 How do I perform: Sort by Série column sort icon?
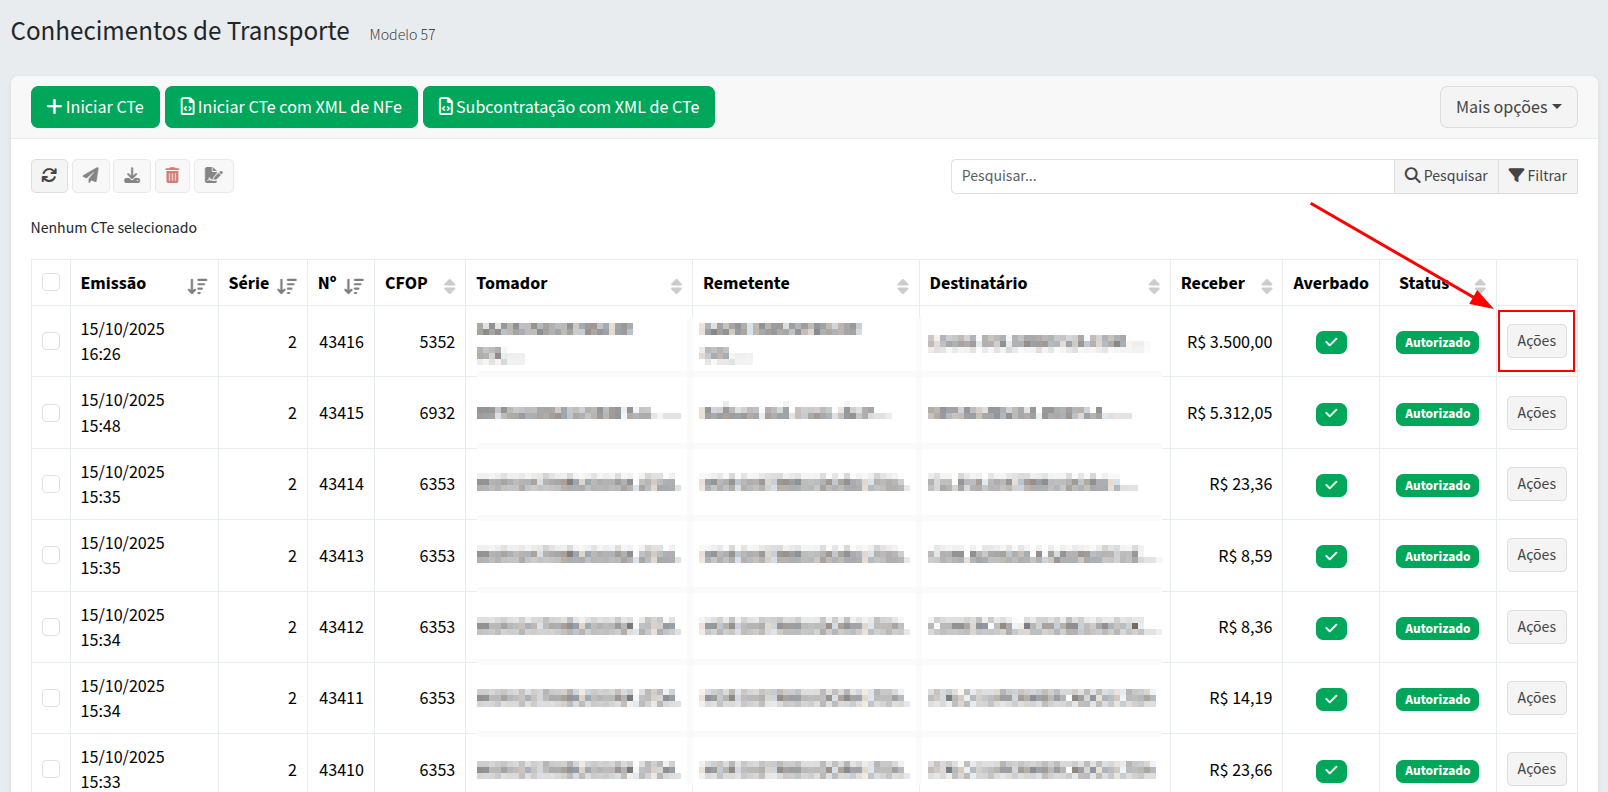pos(287,286)
